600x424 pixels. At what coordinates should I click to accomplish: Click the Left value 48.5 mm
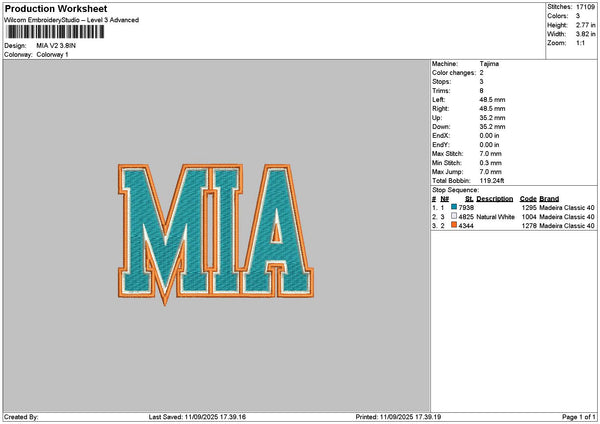click(492, 100)
